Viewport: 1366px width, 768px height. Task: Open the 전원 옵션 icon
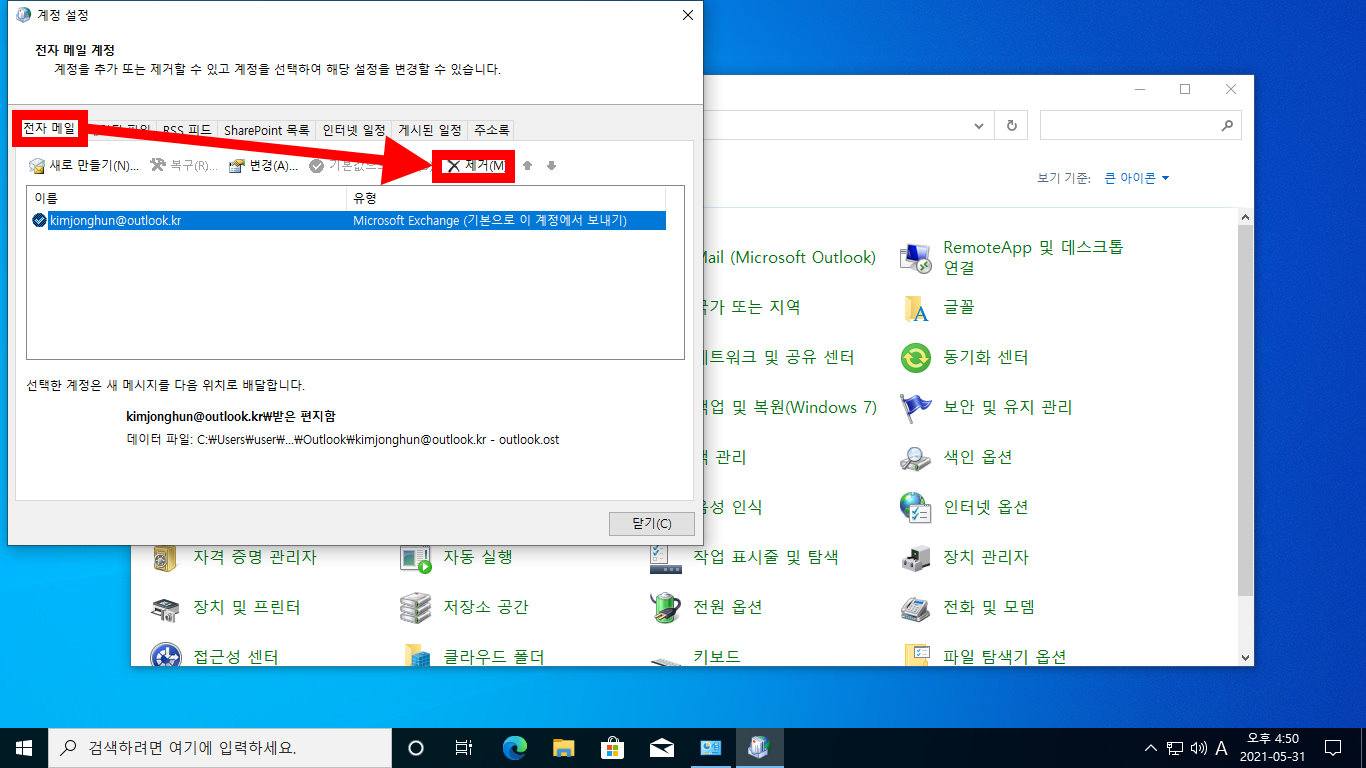pos(666,608)
